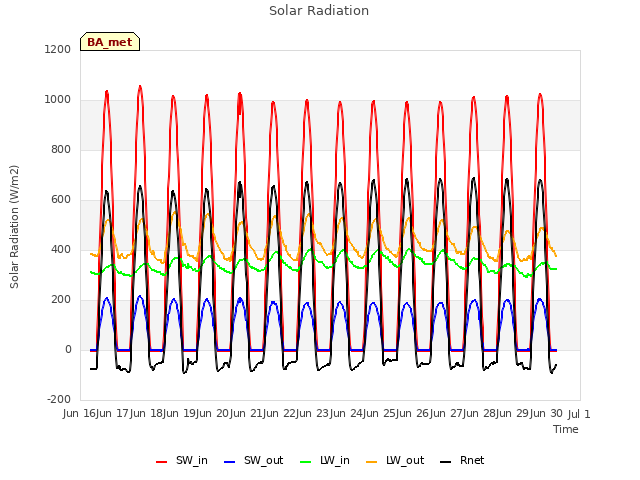Viewport: 640px width, 480px height.
Task: Select the LW_out legend label
Action: point(405,460)
